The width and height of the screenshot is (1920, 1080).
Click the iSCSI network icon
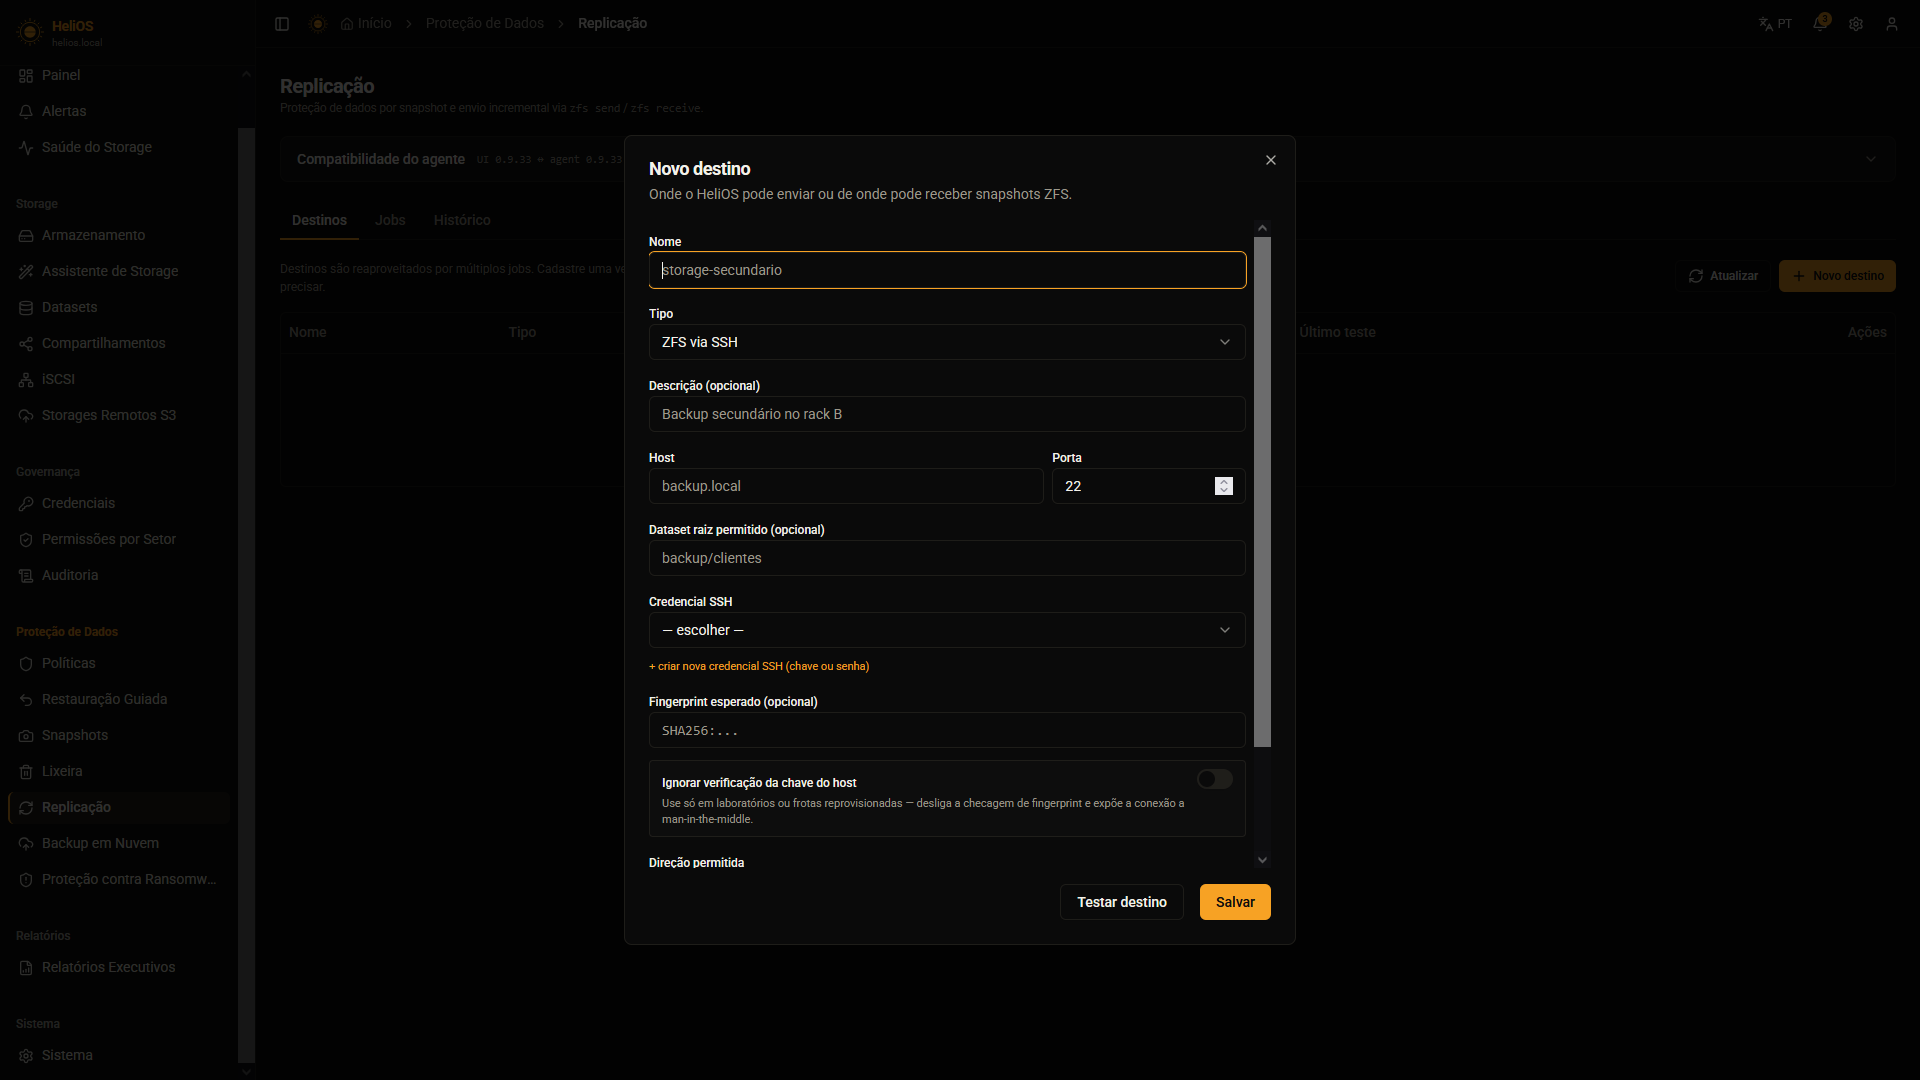(26, 379)
